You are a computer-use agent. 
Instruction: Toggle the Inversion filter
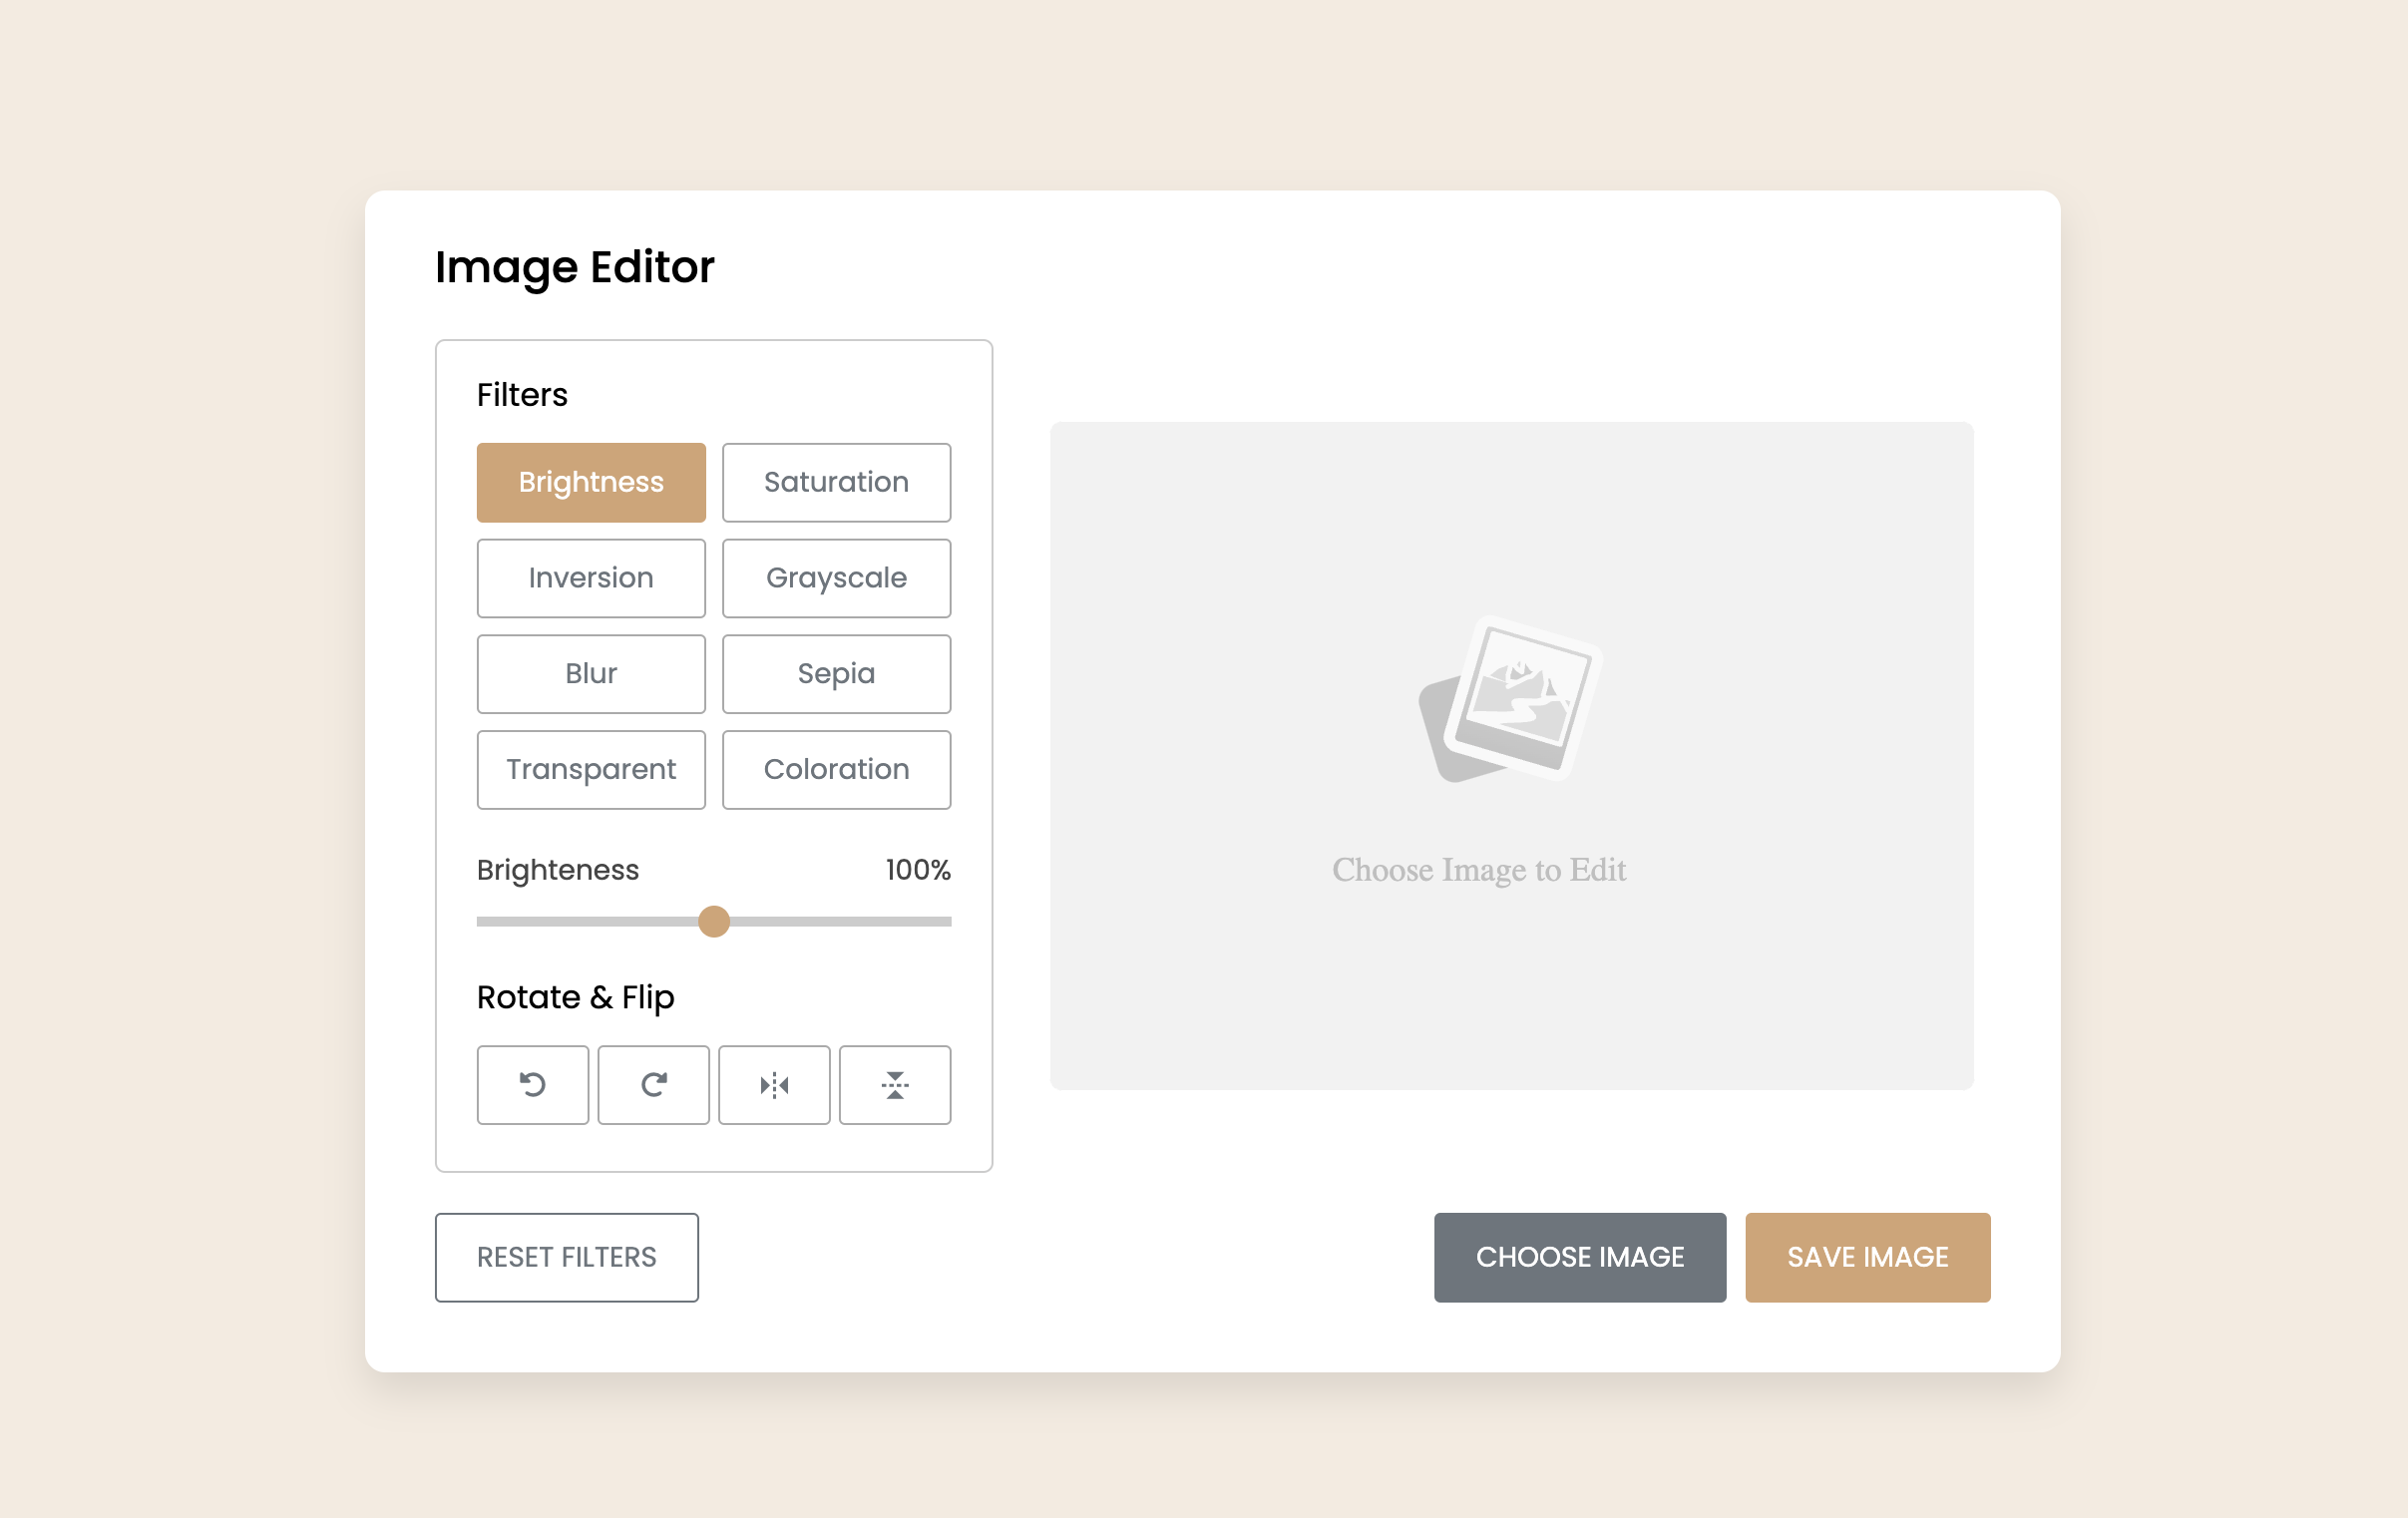click(x=591, y=578)
